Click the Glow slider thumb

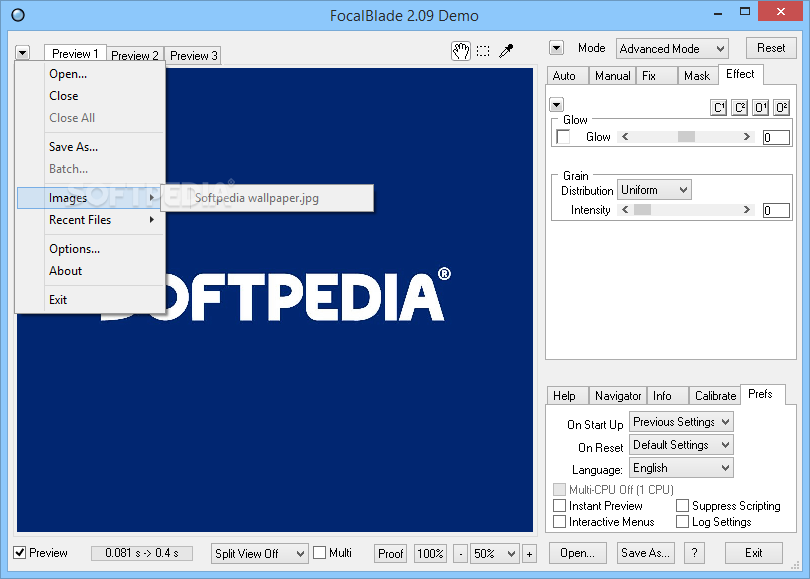686,137
